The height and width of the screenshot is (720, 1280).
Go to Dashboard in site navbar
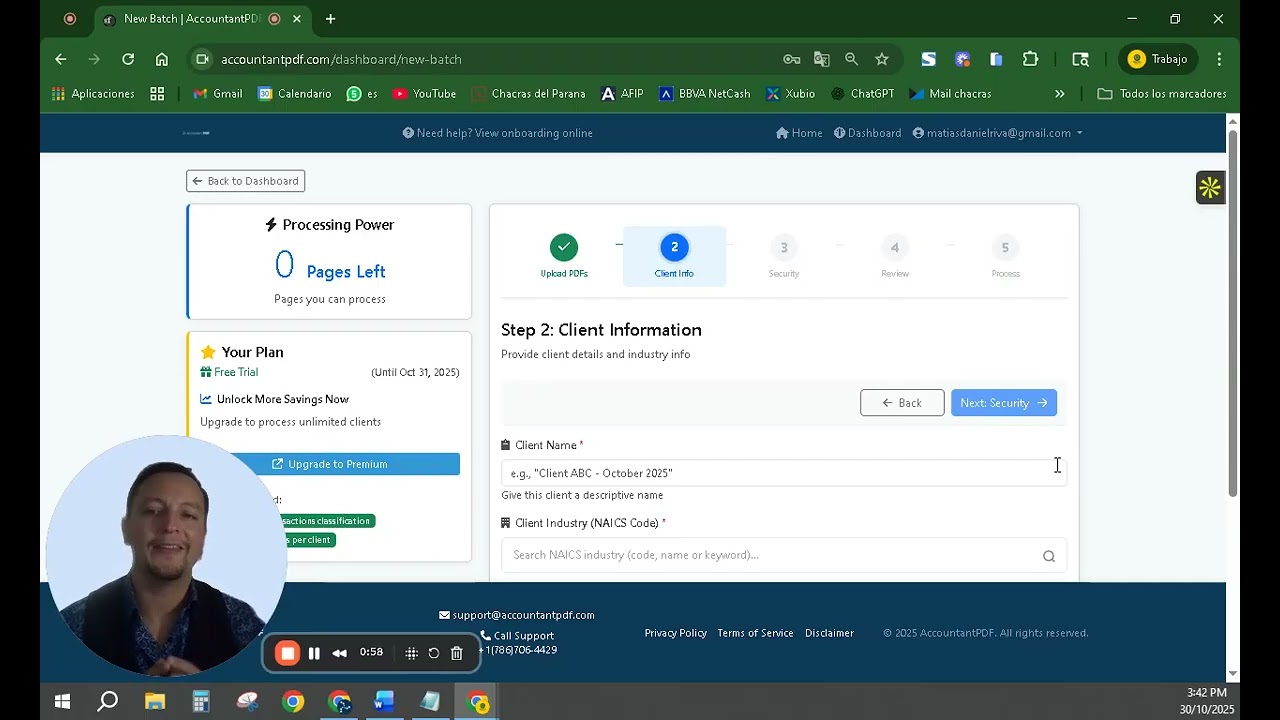[x=868, y=133]
